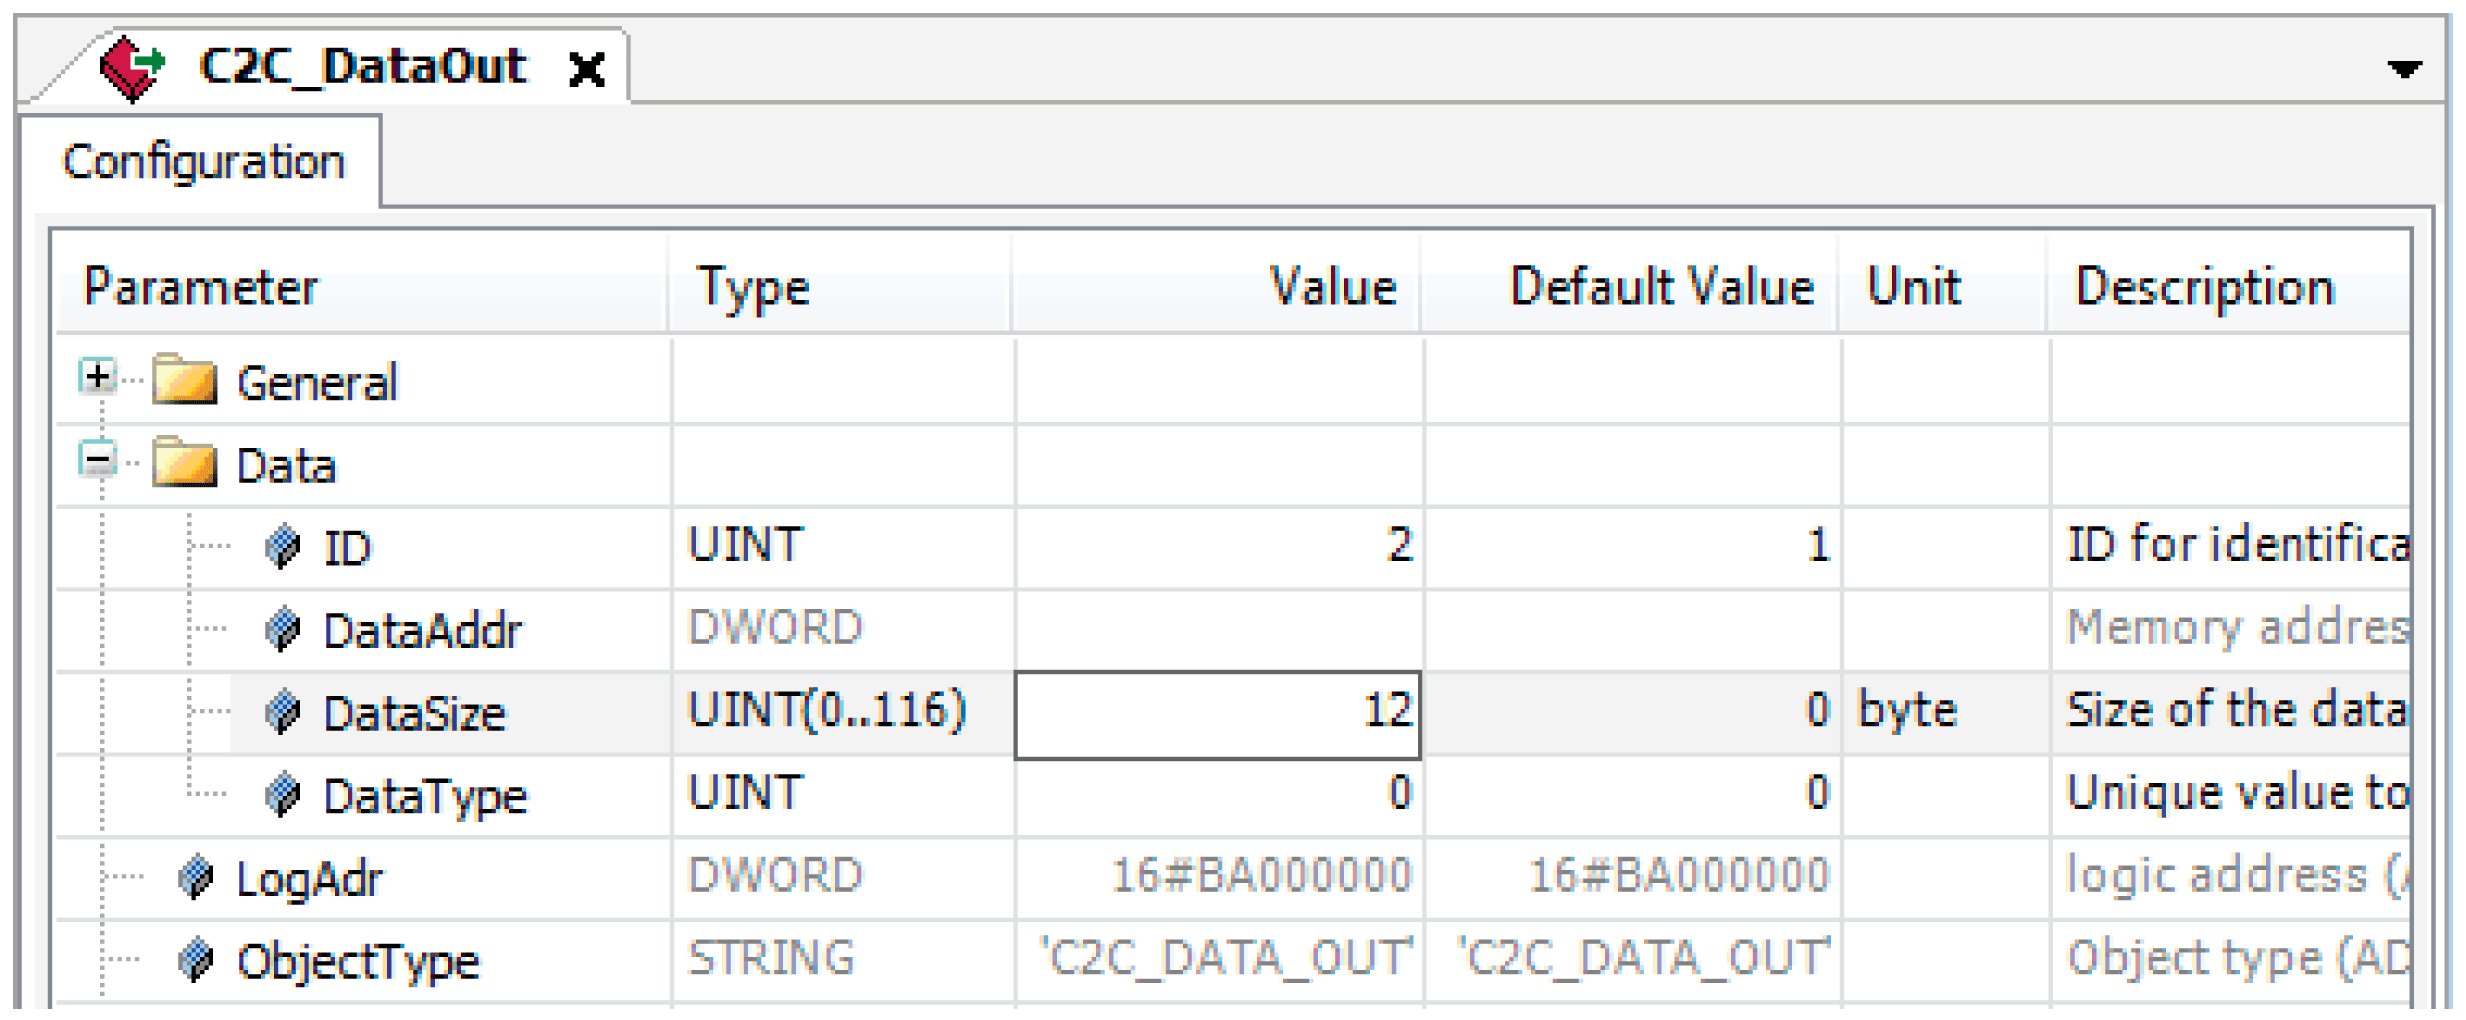
Task: Click the 'Unique value to' description
Action: [2238, 794]
